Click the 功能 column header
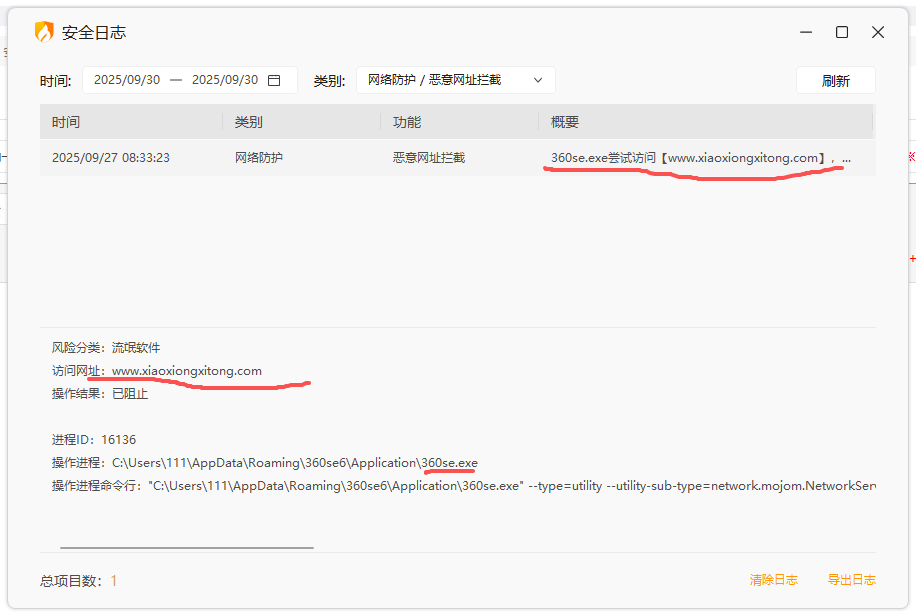The width and height of the screenshot is (916, 616). click(x=407, y=122)
